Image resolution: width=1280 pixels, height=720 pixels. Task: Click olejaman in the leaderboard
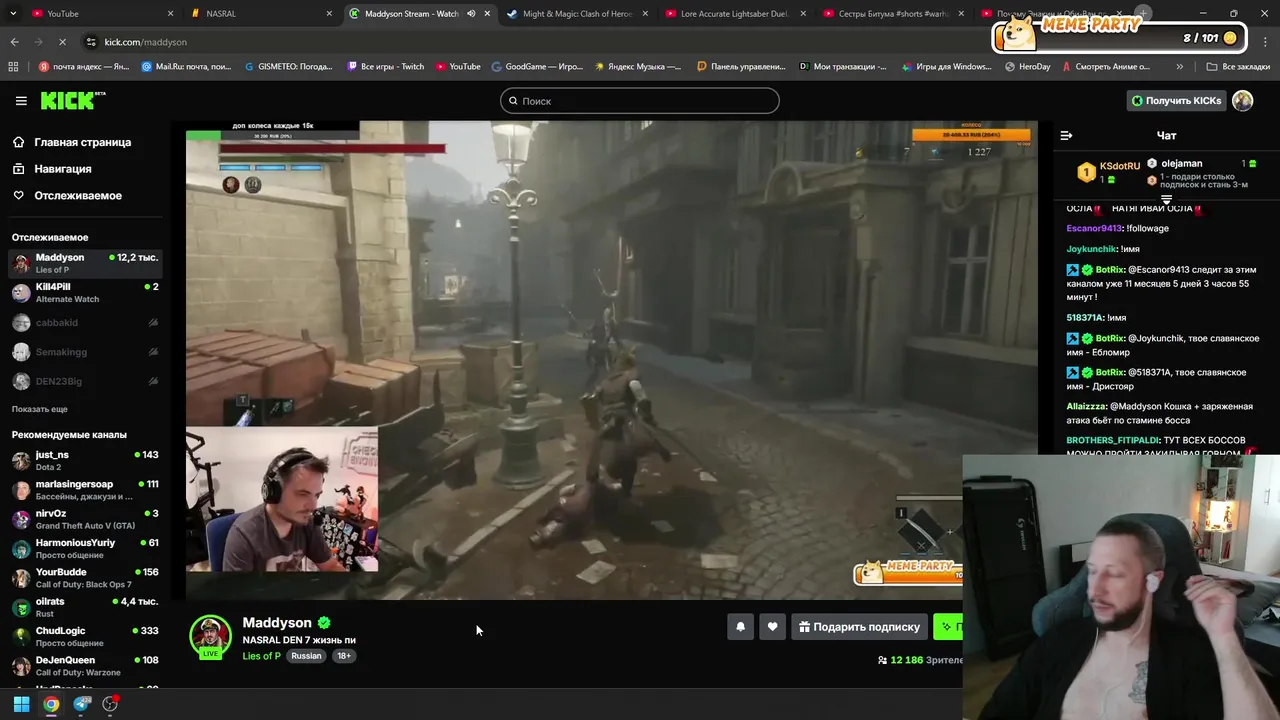[1182, 163]
